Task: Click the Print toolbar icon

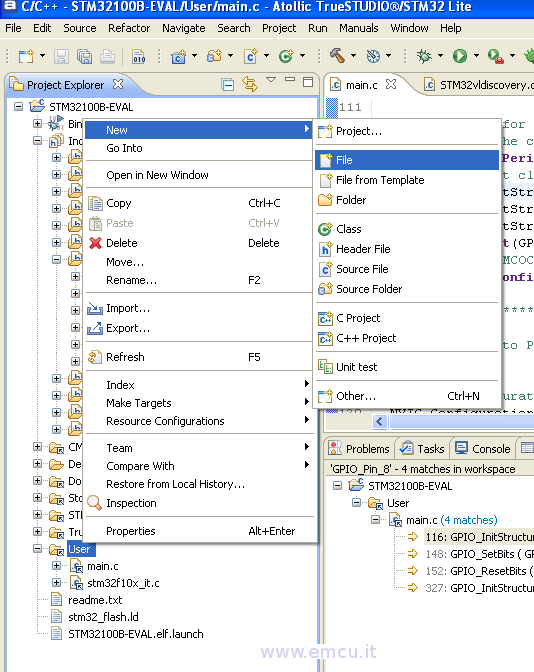Action: [107, 56]
